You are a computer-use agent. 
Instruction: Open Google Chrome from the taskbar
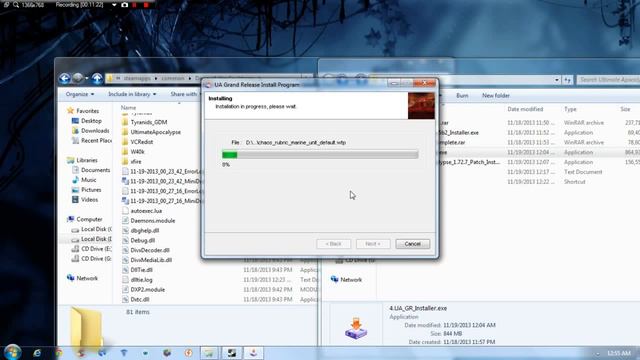(x=59, y=353)
